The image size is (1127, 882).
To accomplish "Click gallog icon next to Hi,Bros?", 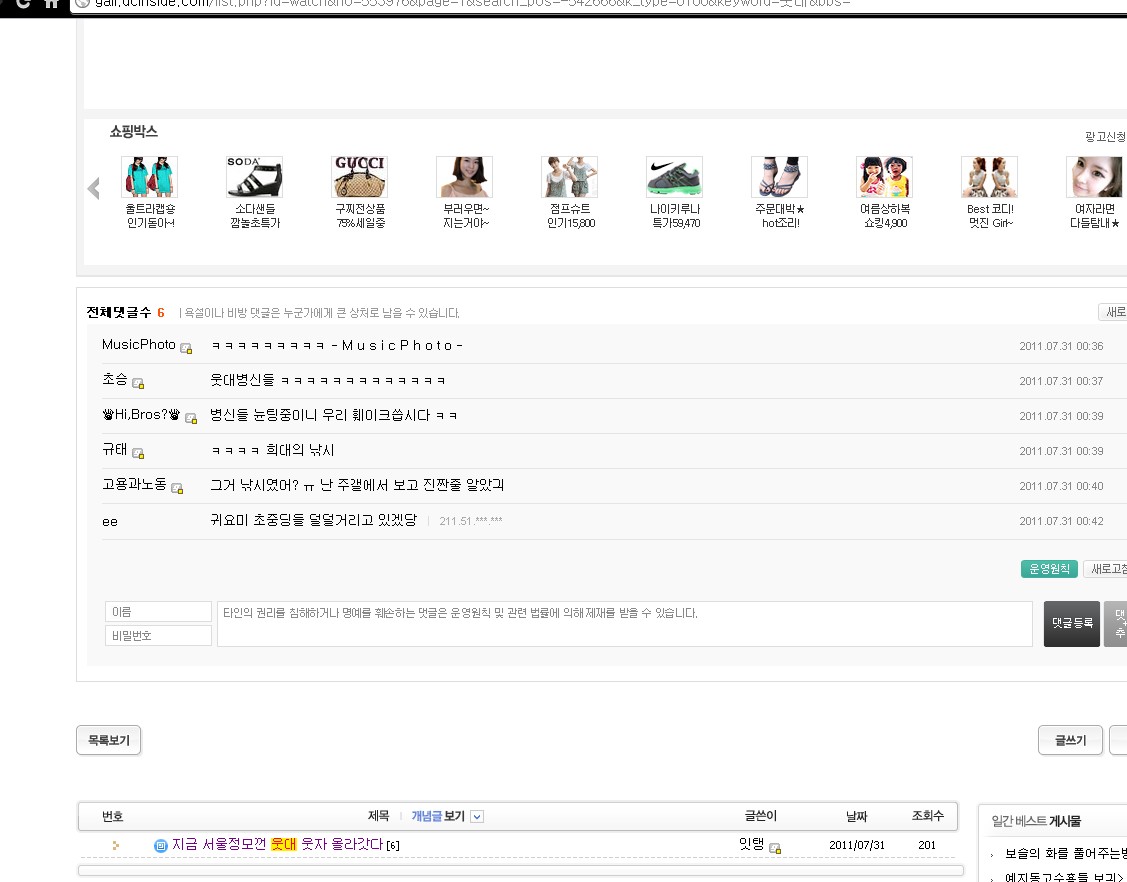I will coord(191,418).
